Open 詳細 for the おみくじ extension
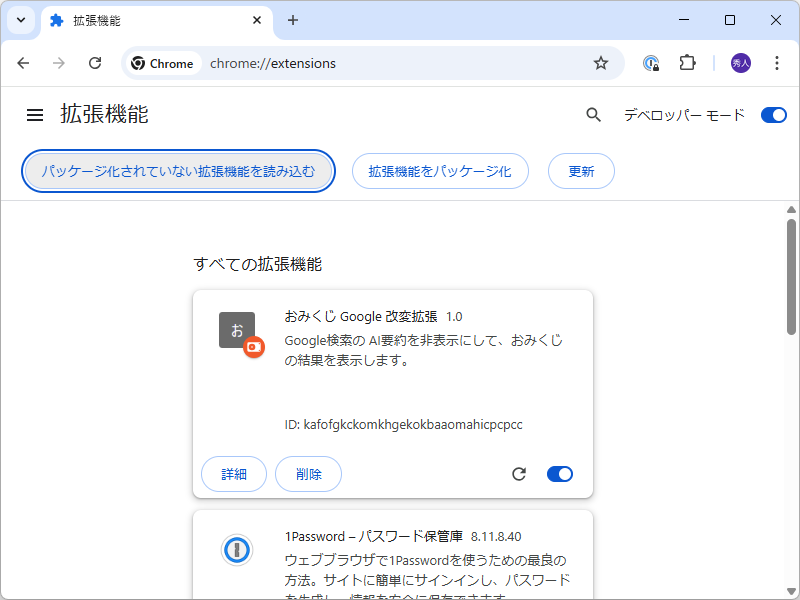The width and height of the screenshot is (800, 600). 234,474
